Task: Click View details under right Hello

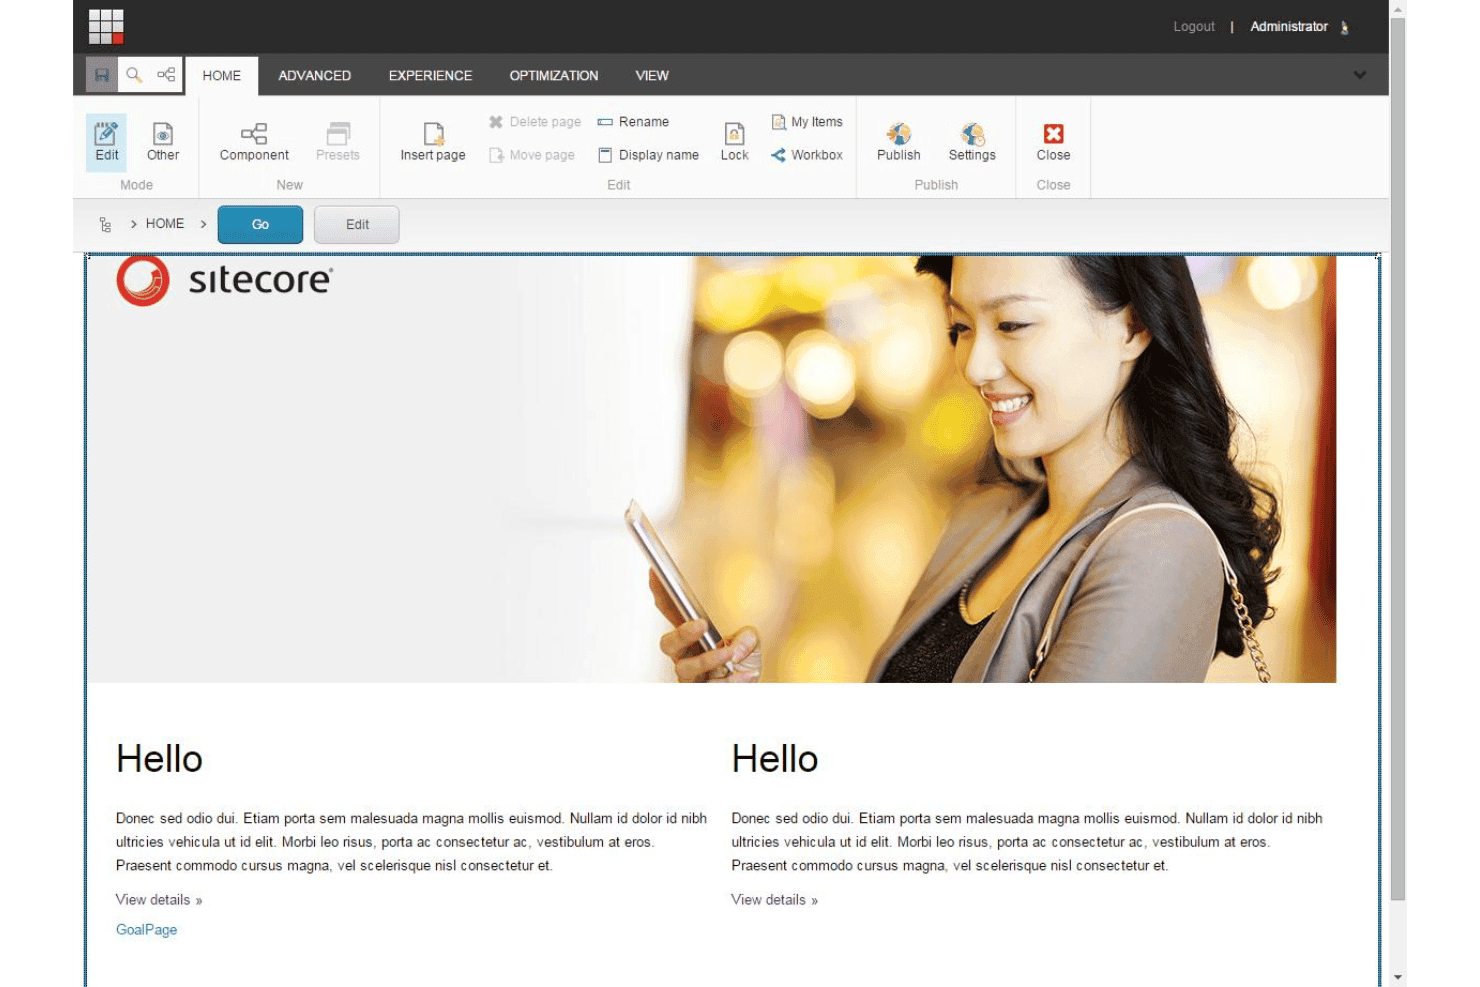Action: pos(775,900)
